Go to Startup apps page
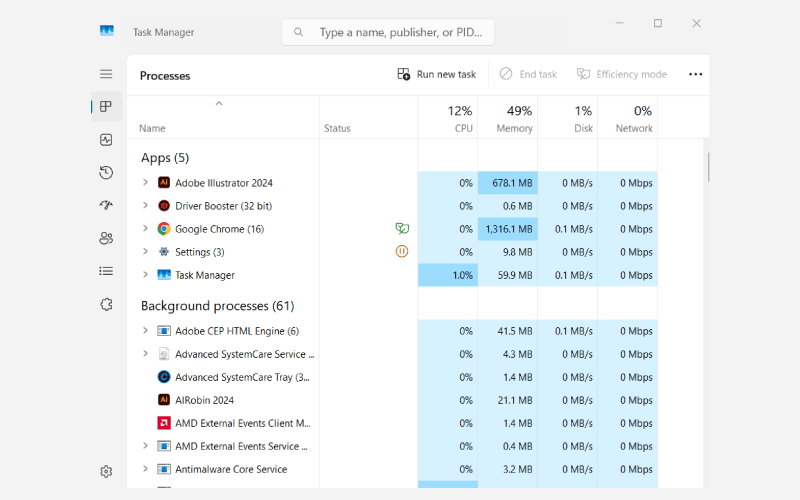This screenshot has height=500, width=800. coord(106,205)
